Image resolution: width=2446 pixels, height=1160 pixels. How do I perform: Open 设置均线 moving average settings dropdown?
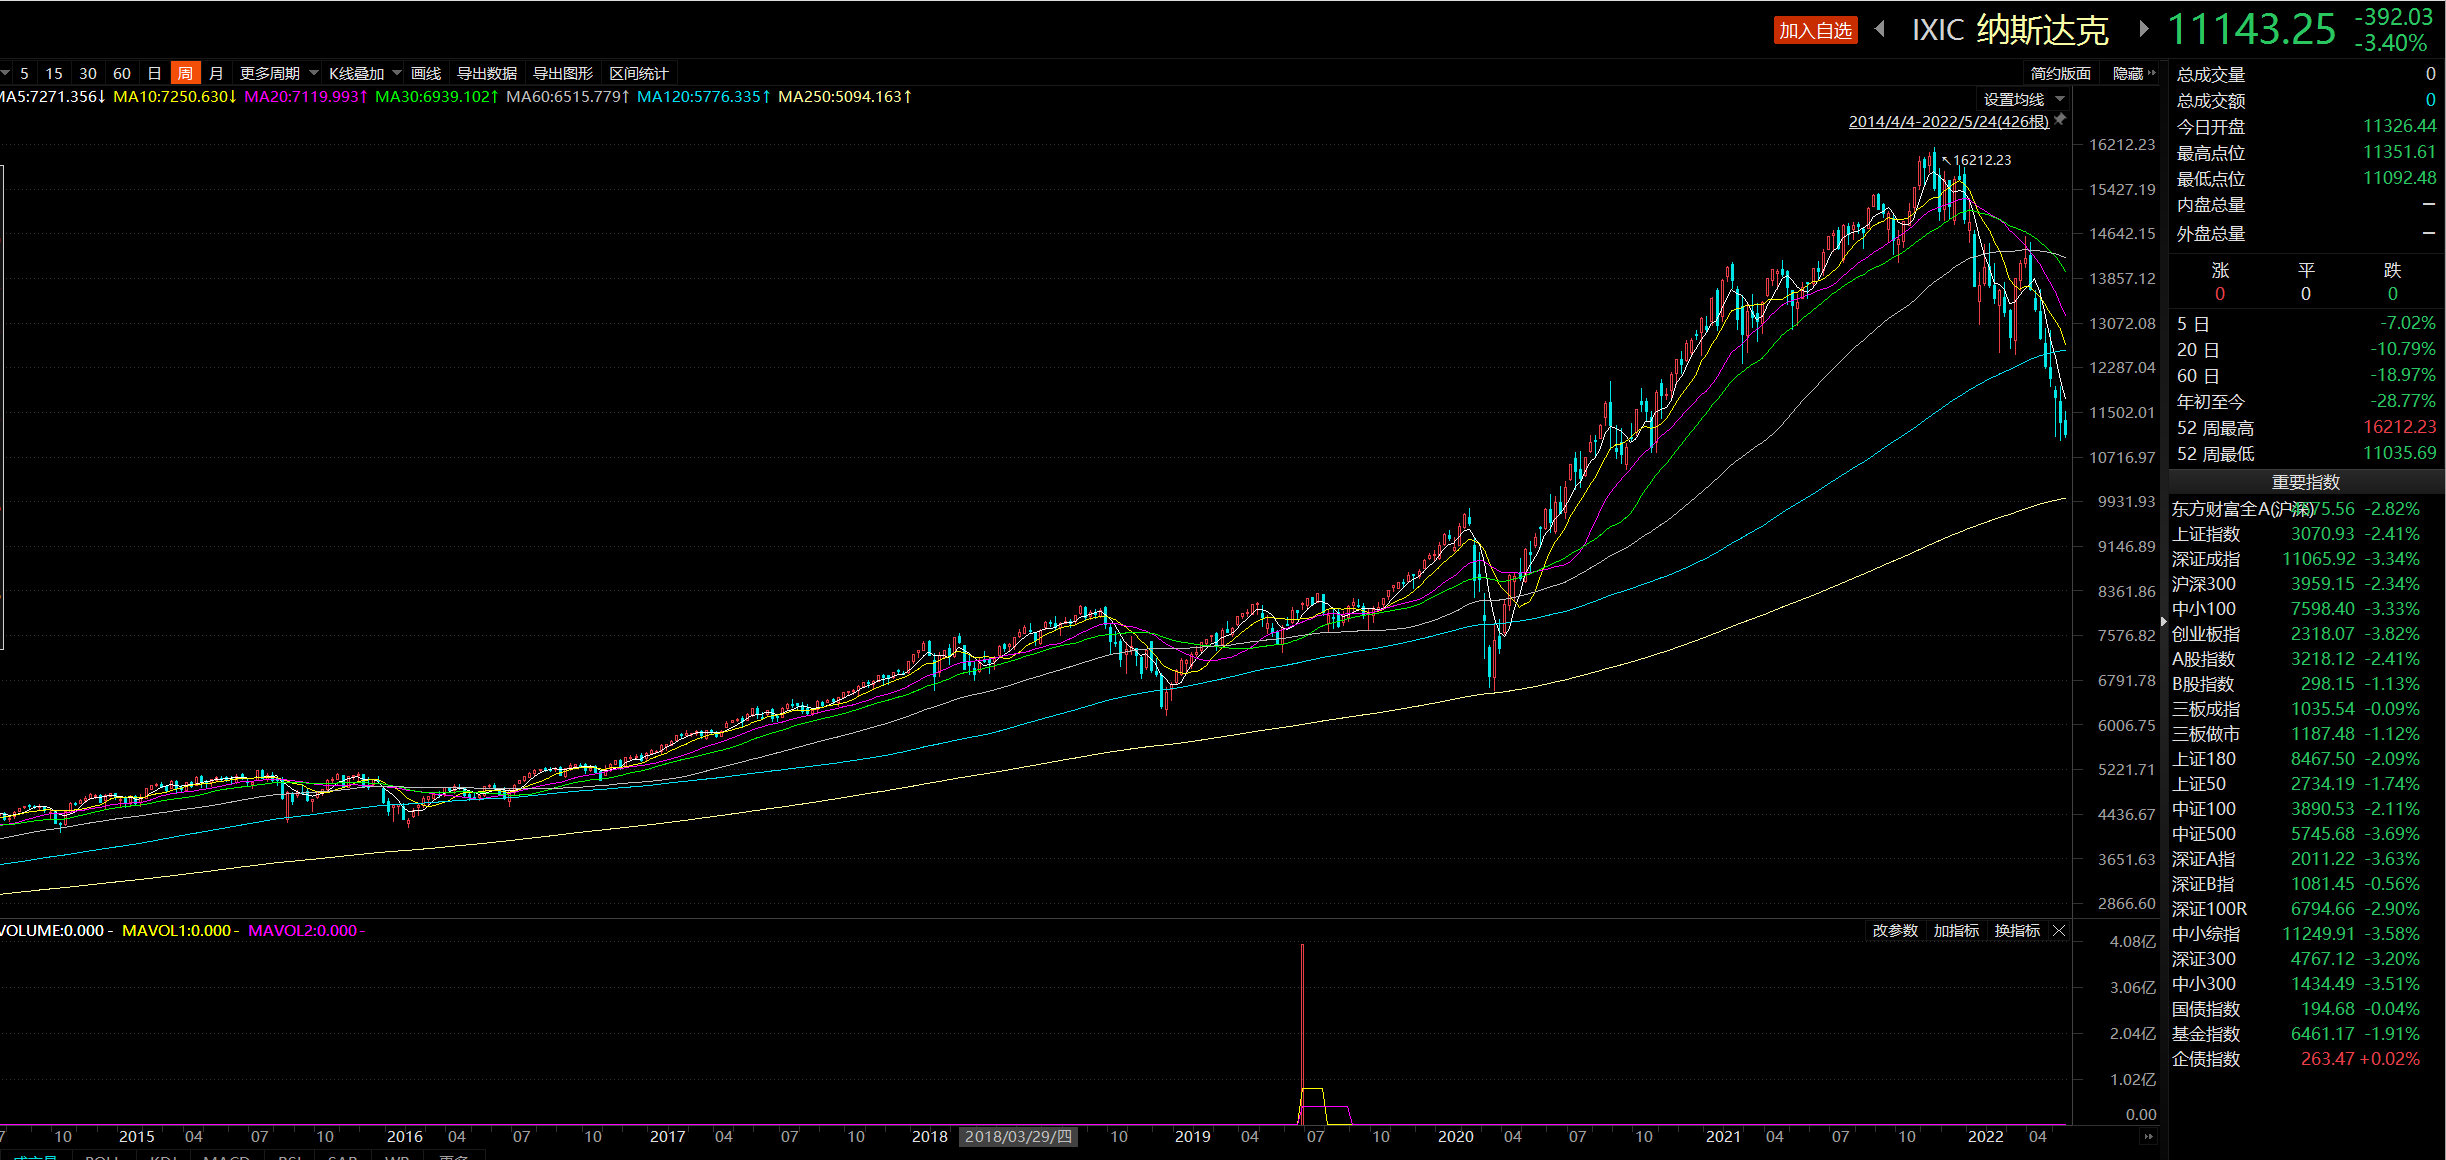2024,99
